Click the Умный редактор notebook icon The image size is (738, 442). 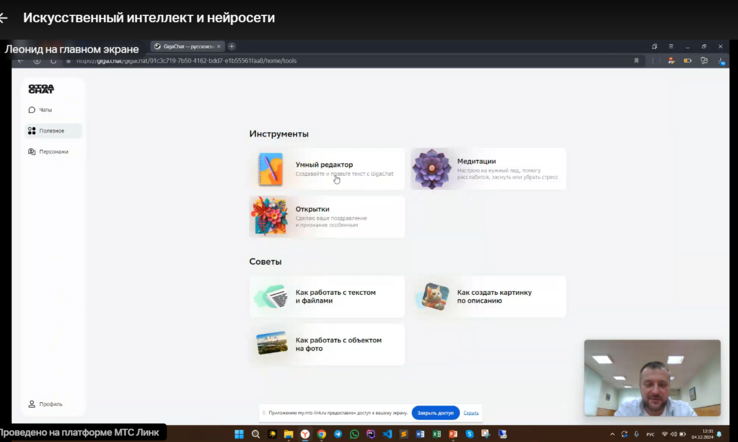(271, 169)
